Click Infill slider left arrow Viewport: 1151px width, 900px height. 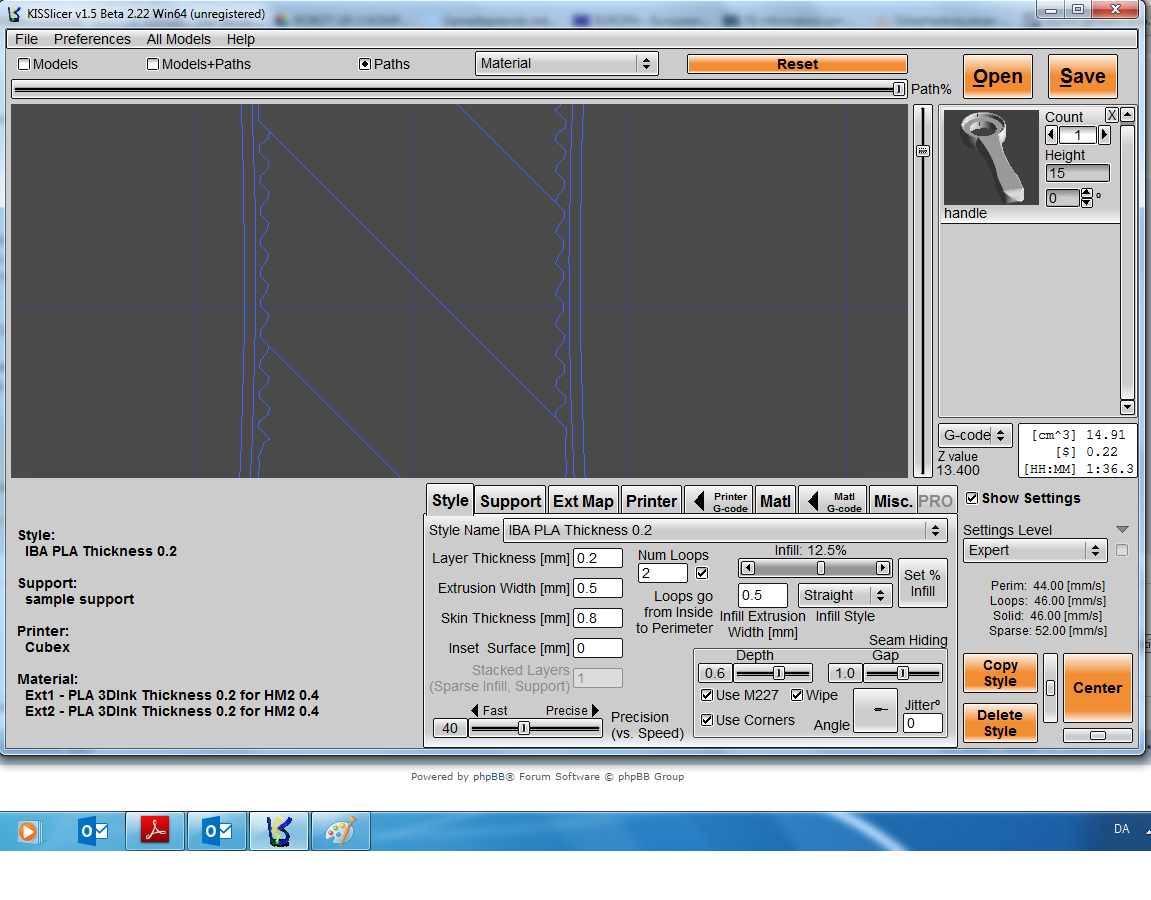pyautogui.click(x=748, y=567)
